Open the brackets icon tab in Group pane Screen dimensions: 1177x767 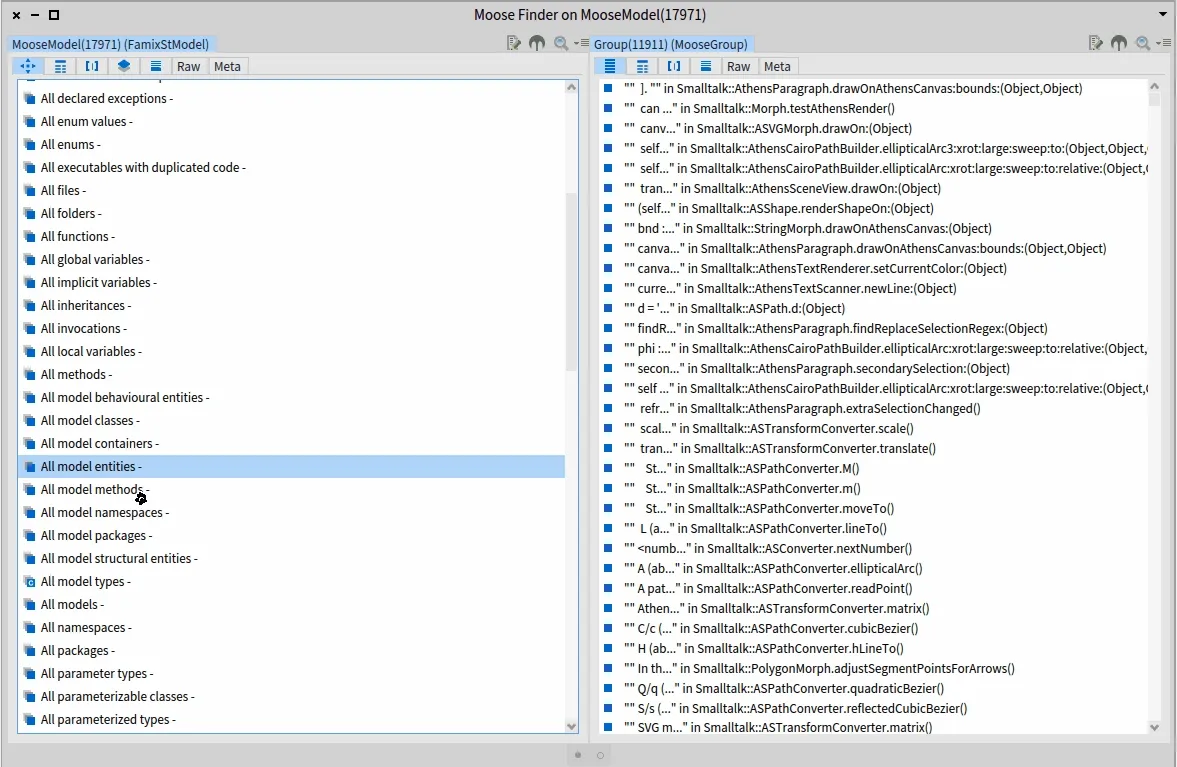pyautogui.click(x=673, y=66)
